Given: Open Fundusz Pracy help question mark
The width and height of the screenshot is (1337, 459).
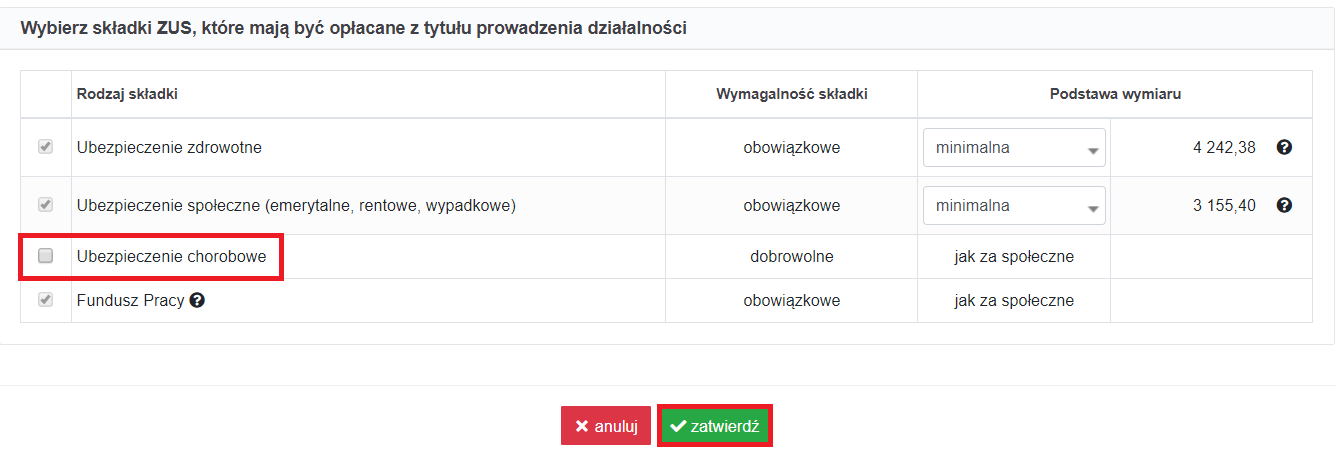Looking at the screenshot, I should pos(197,300).
